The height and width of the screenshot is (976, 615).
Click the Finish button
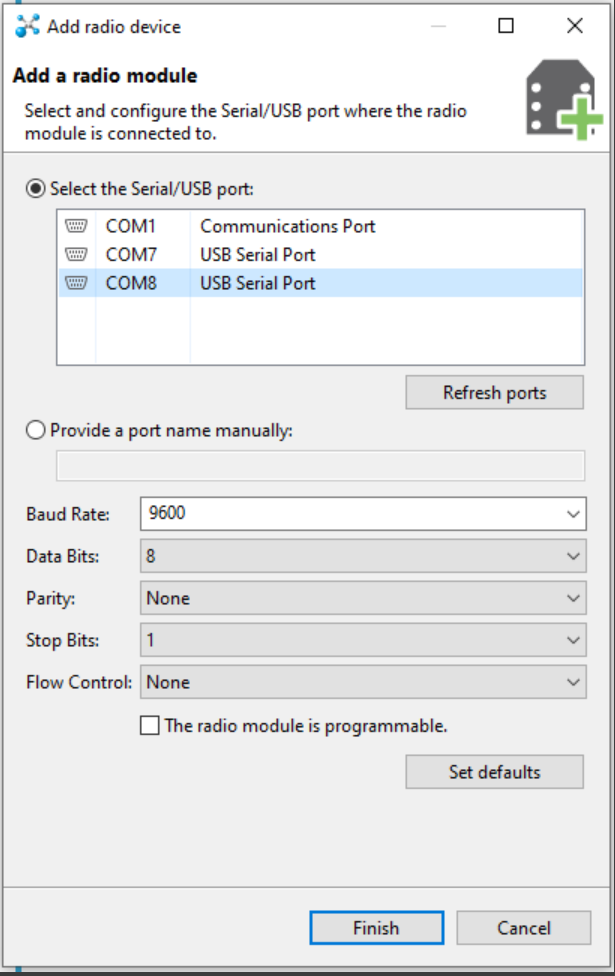[x=376, y=928]
